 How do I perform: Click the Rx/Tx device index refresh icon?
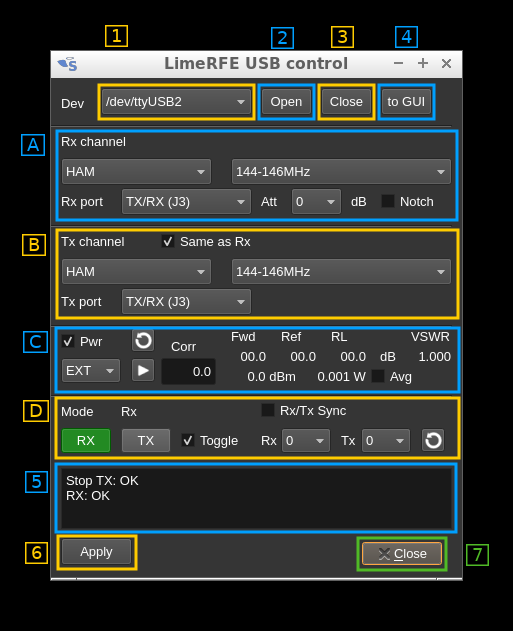(x=433, y=440)
